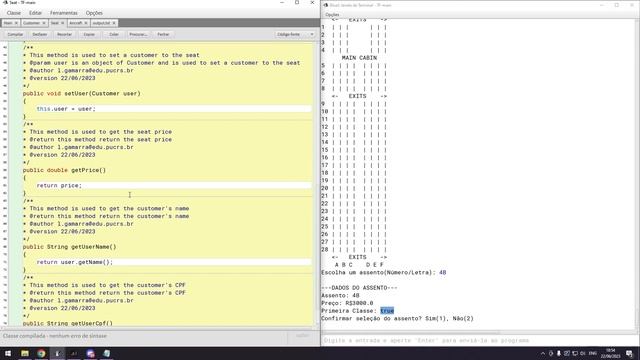This screenshot has width=640, height=360.
Task: Click the taskbar clock
Action: tap(611, 353)
